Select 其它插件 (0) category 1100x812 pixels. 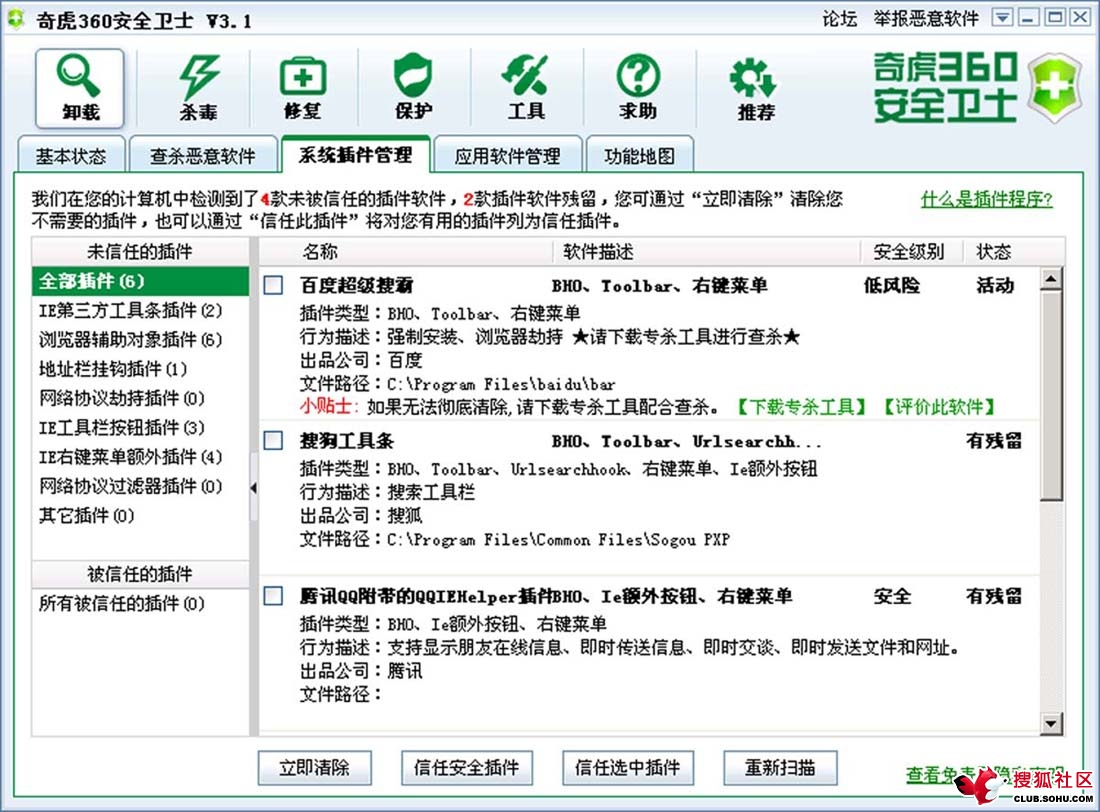(140, 516)
